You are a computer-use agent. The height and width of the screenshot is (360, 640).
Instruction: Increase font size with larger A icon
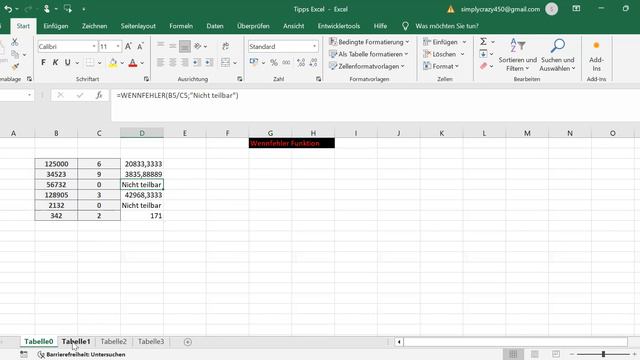coord(128,47)
